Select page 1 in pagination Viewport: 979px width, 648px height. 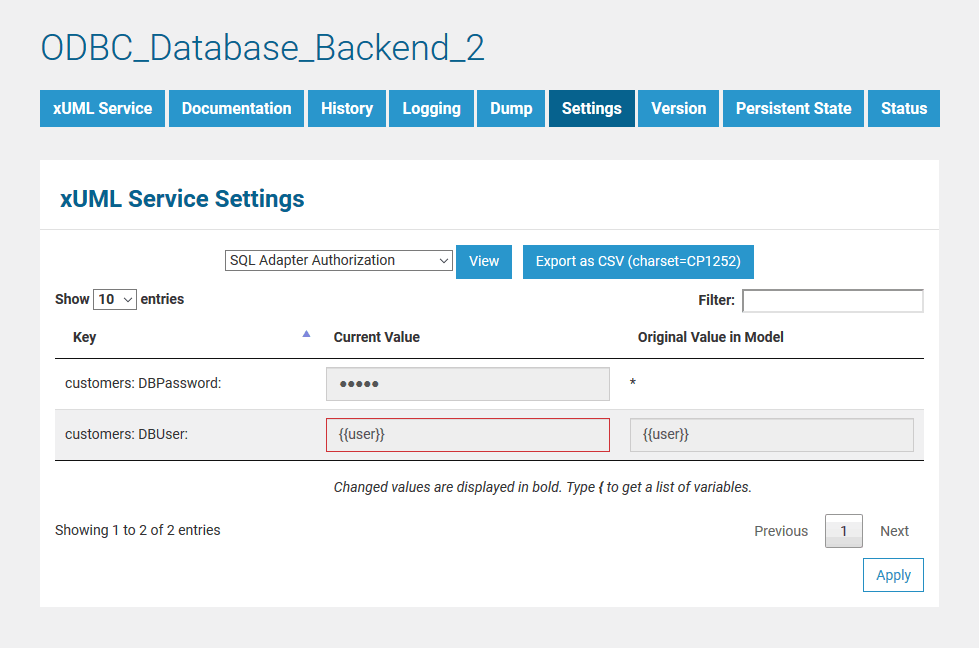(843, 531)
